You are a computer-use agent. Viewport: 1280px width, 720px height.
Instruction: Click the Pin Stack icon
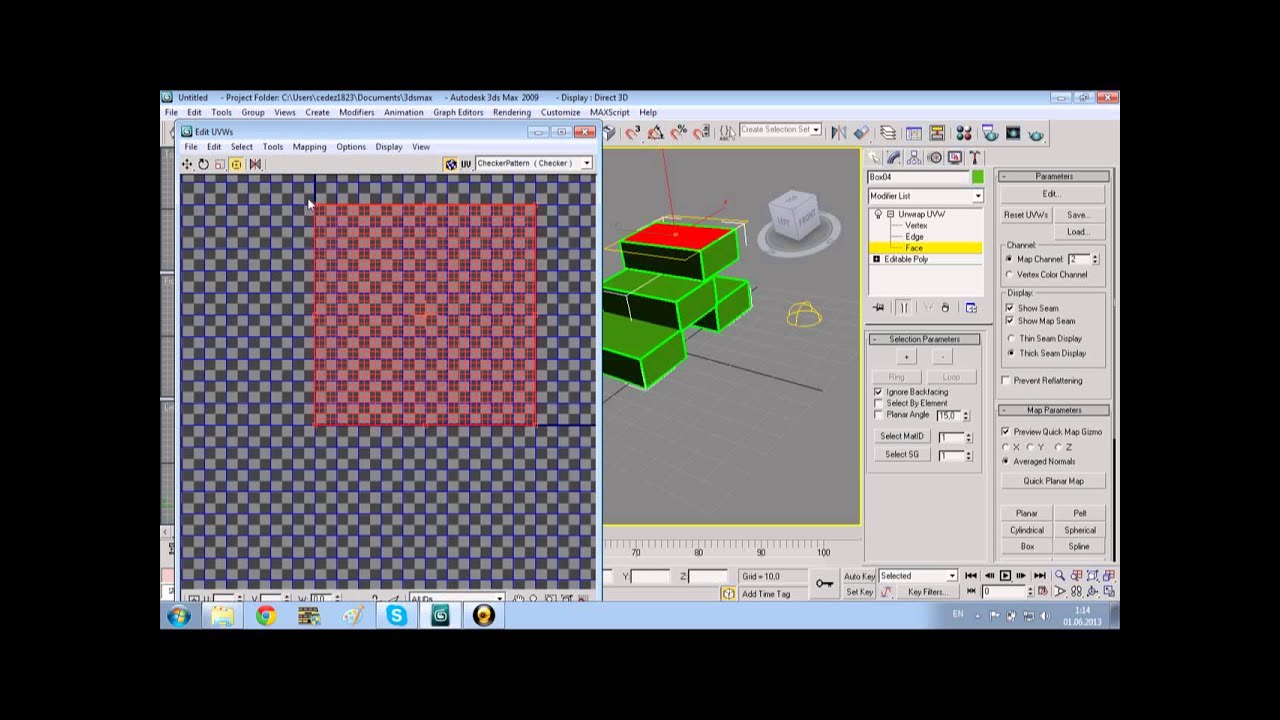[878, 308]
